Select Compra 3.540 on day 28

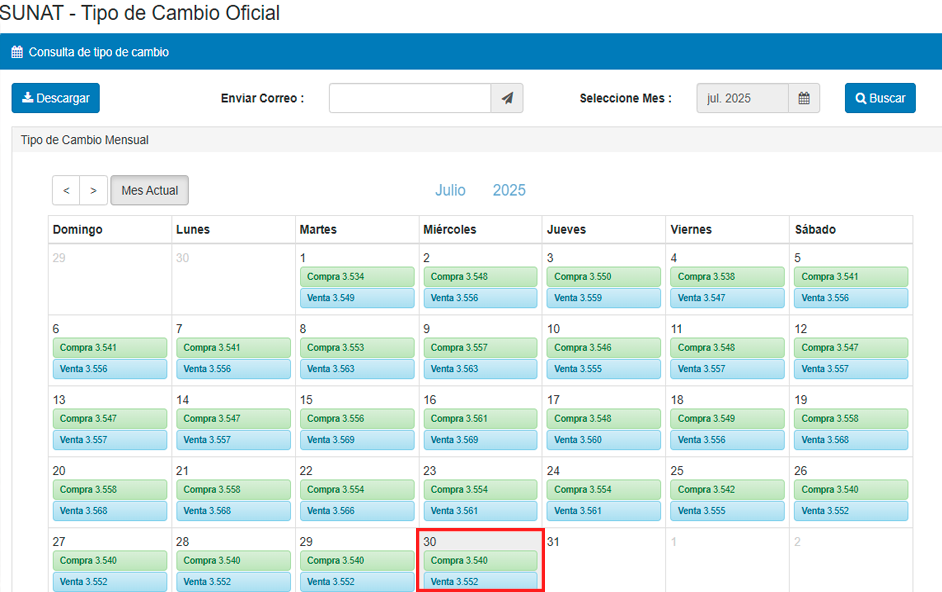pos(233,560)
